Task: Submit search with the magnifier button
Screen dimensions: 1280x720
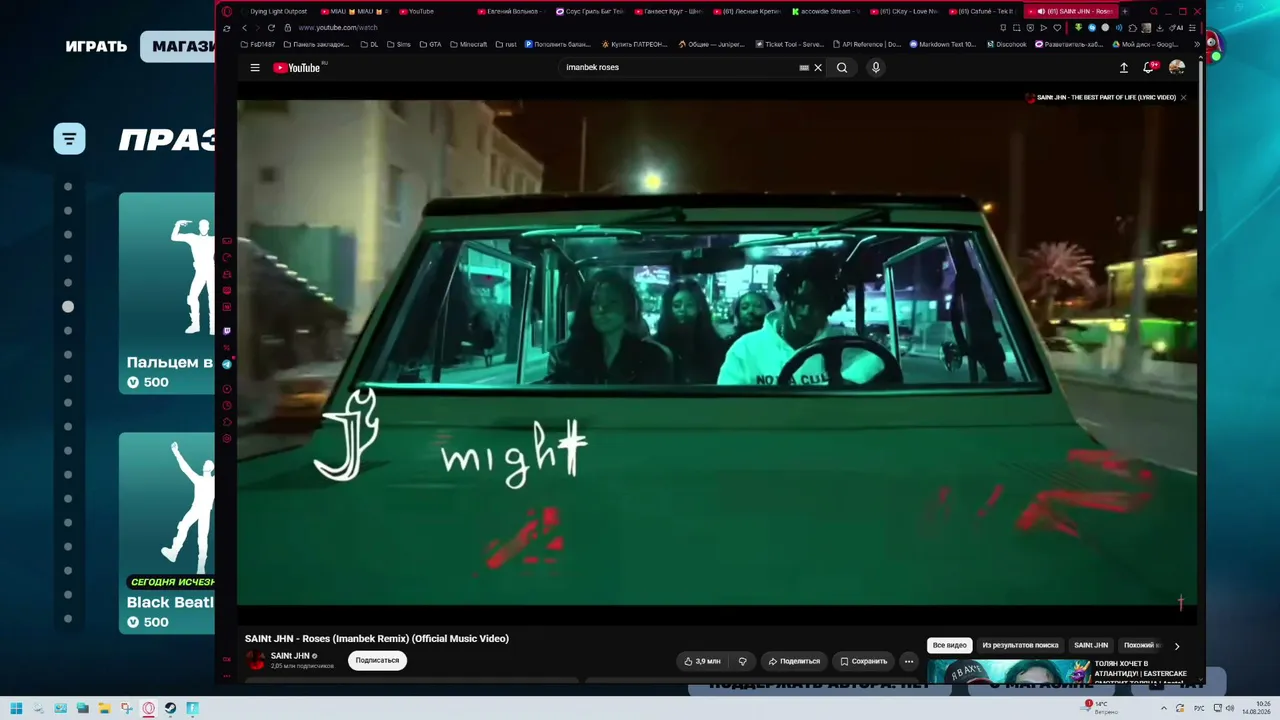Action: tap(842, 68)
